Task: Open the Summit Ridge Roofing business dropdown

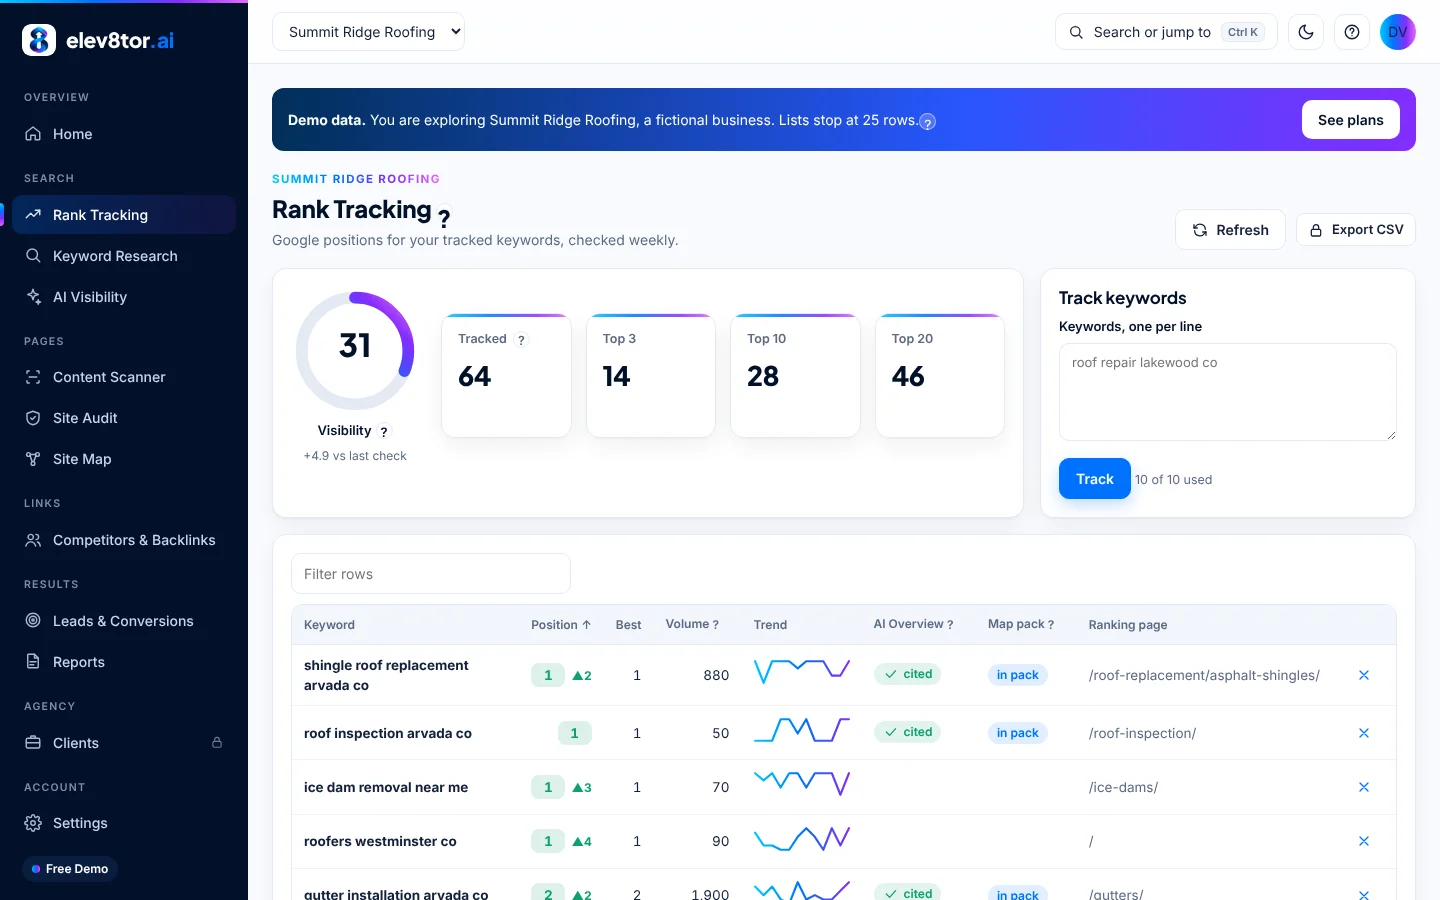Action: point(368,32)
